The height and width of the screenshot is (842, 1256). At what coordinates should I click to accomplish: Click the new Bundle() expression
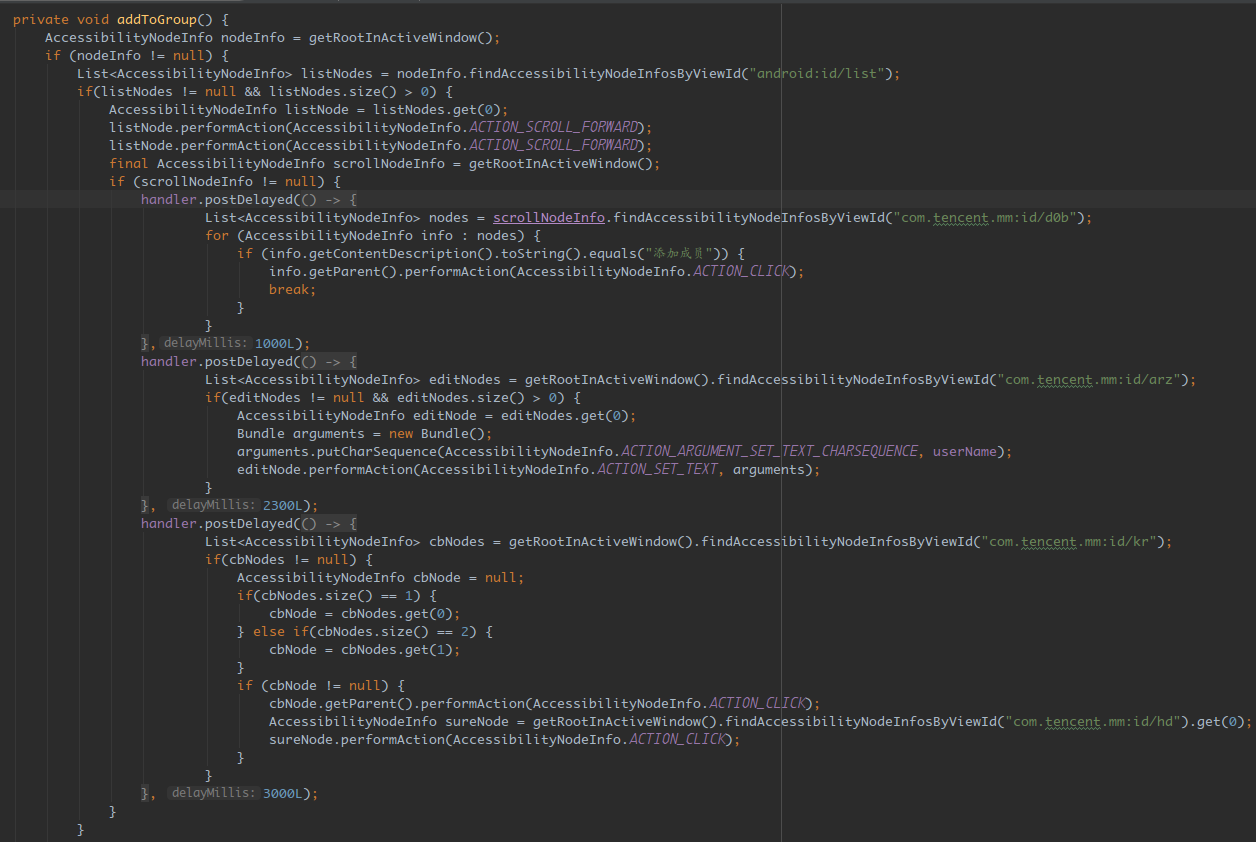(436, 433)
